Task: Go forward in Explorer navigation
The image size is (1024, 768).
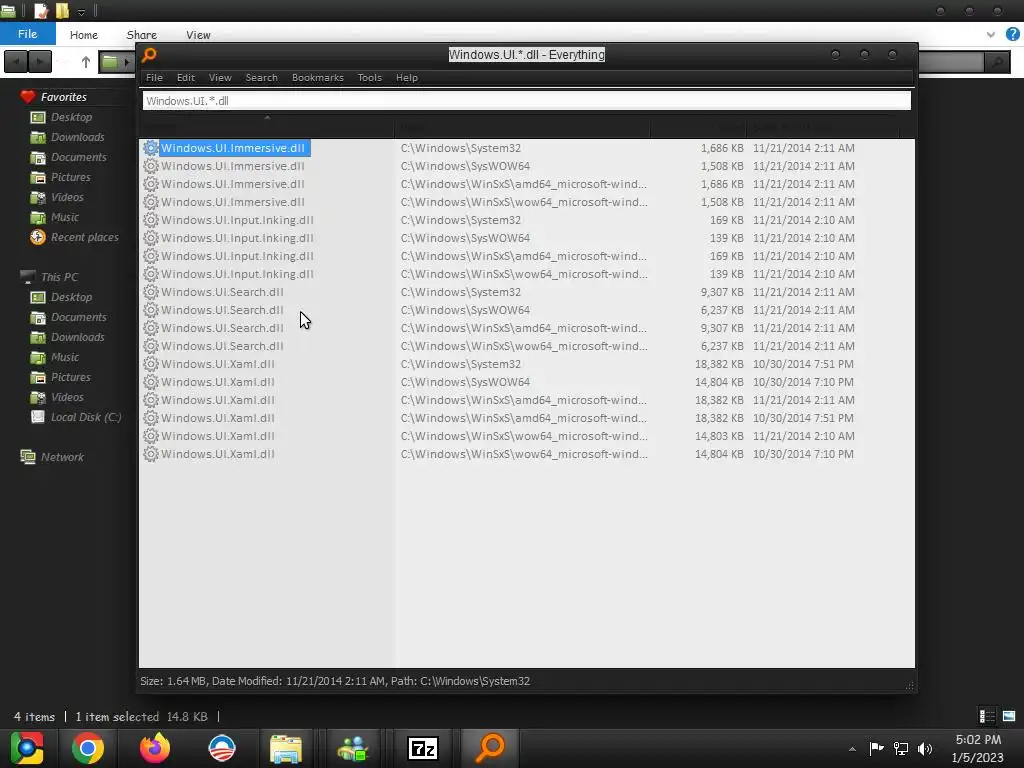Action: coord(40,62)
